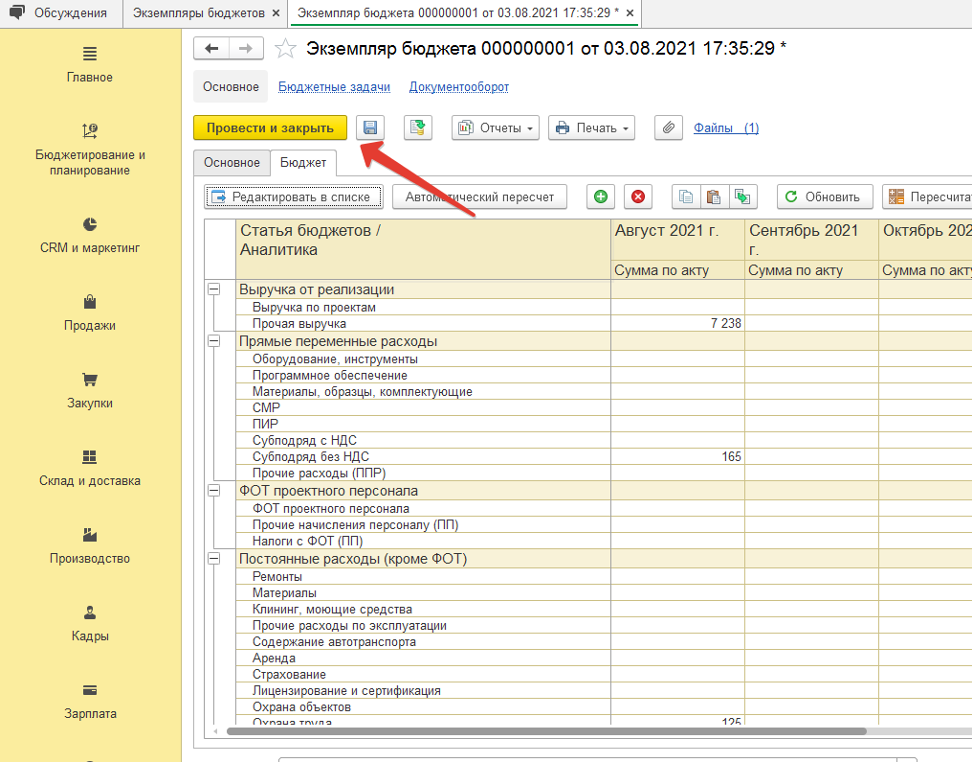Click the copy icon in budget toolbar

(x=686, y=197)
